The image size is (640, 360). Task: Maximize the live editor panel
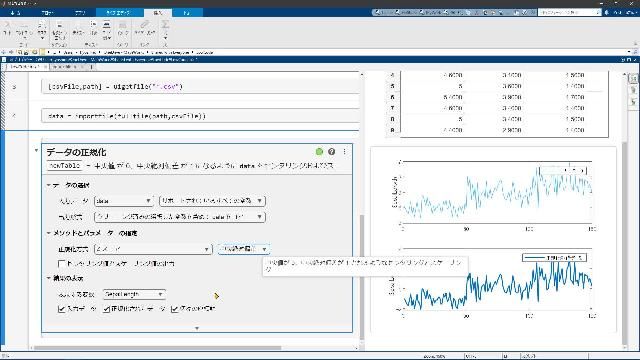pos(629,60)
